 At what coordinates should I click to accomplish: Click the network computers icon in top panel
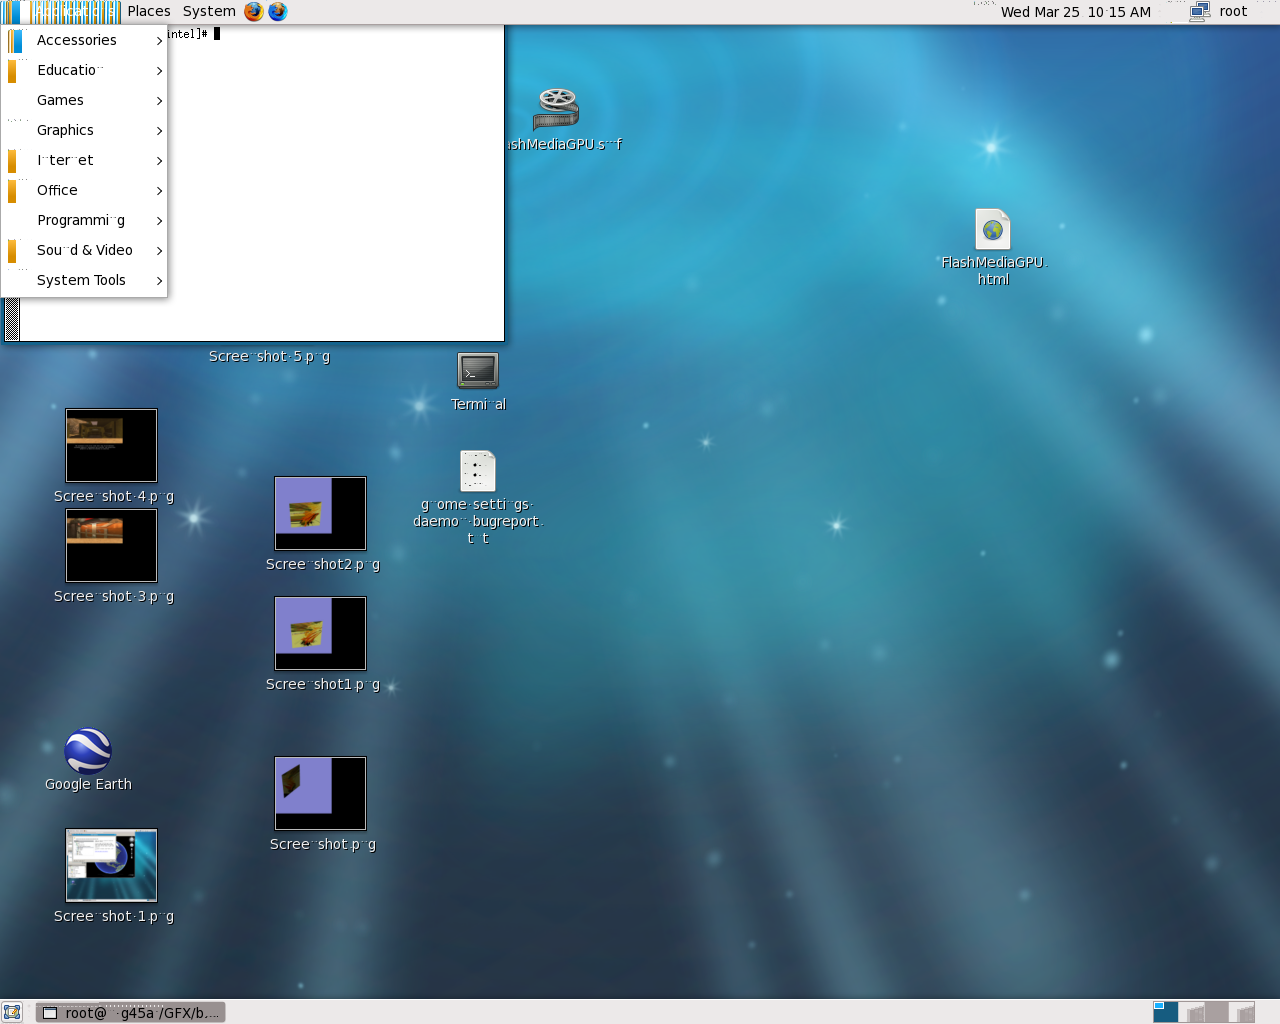pyautogui.click(x=1200, y=12)
